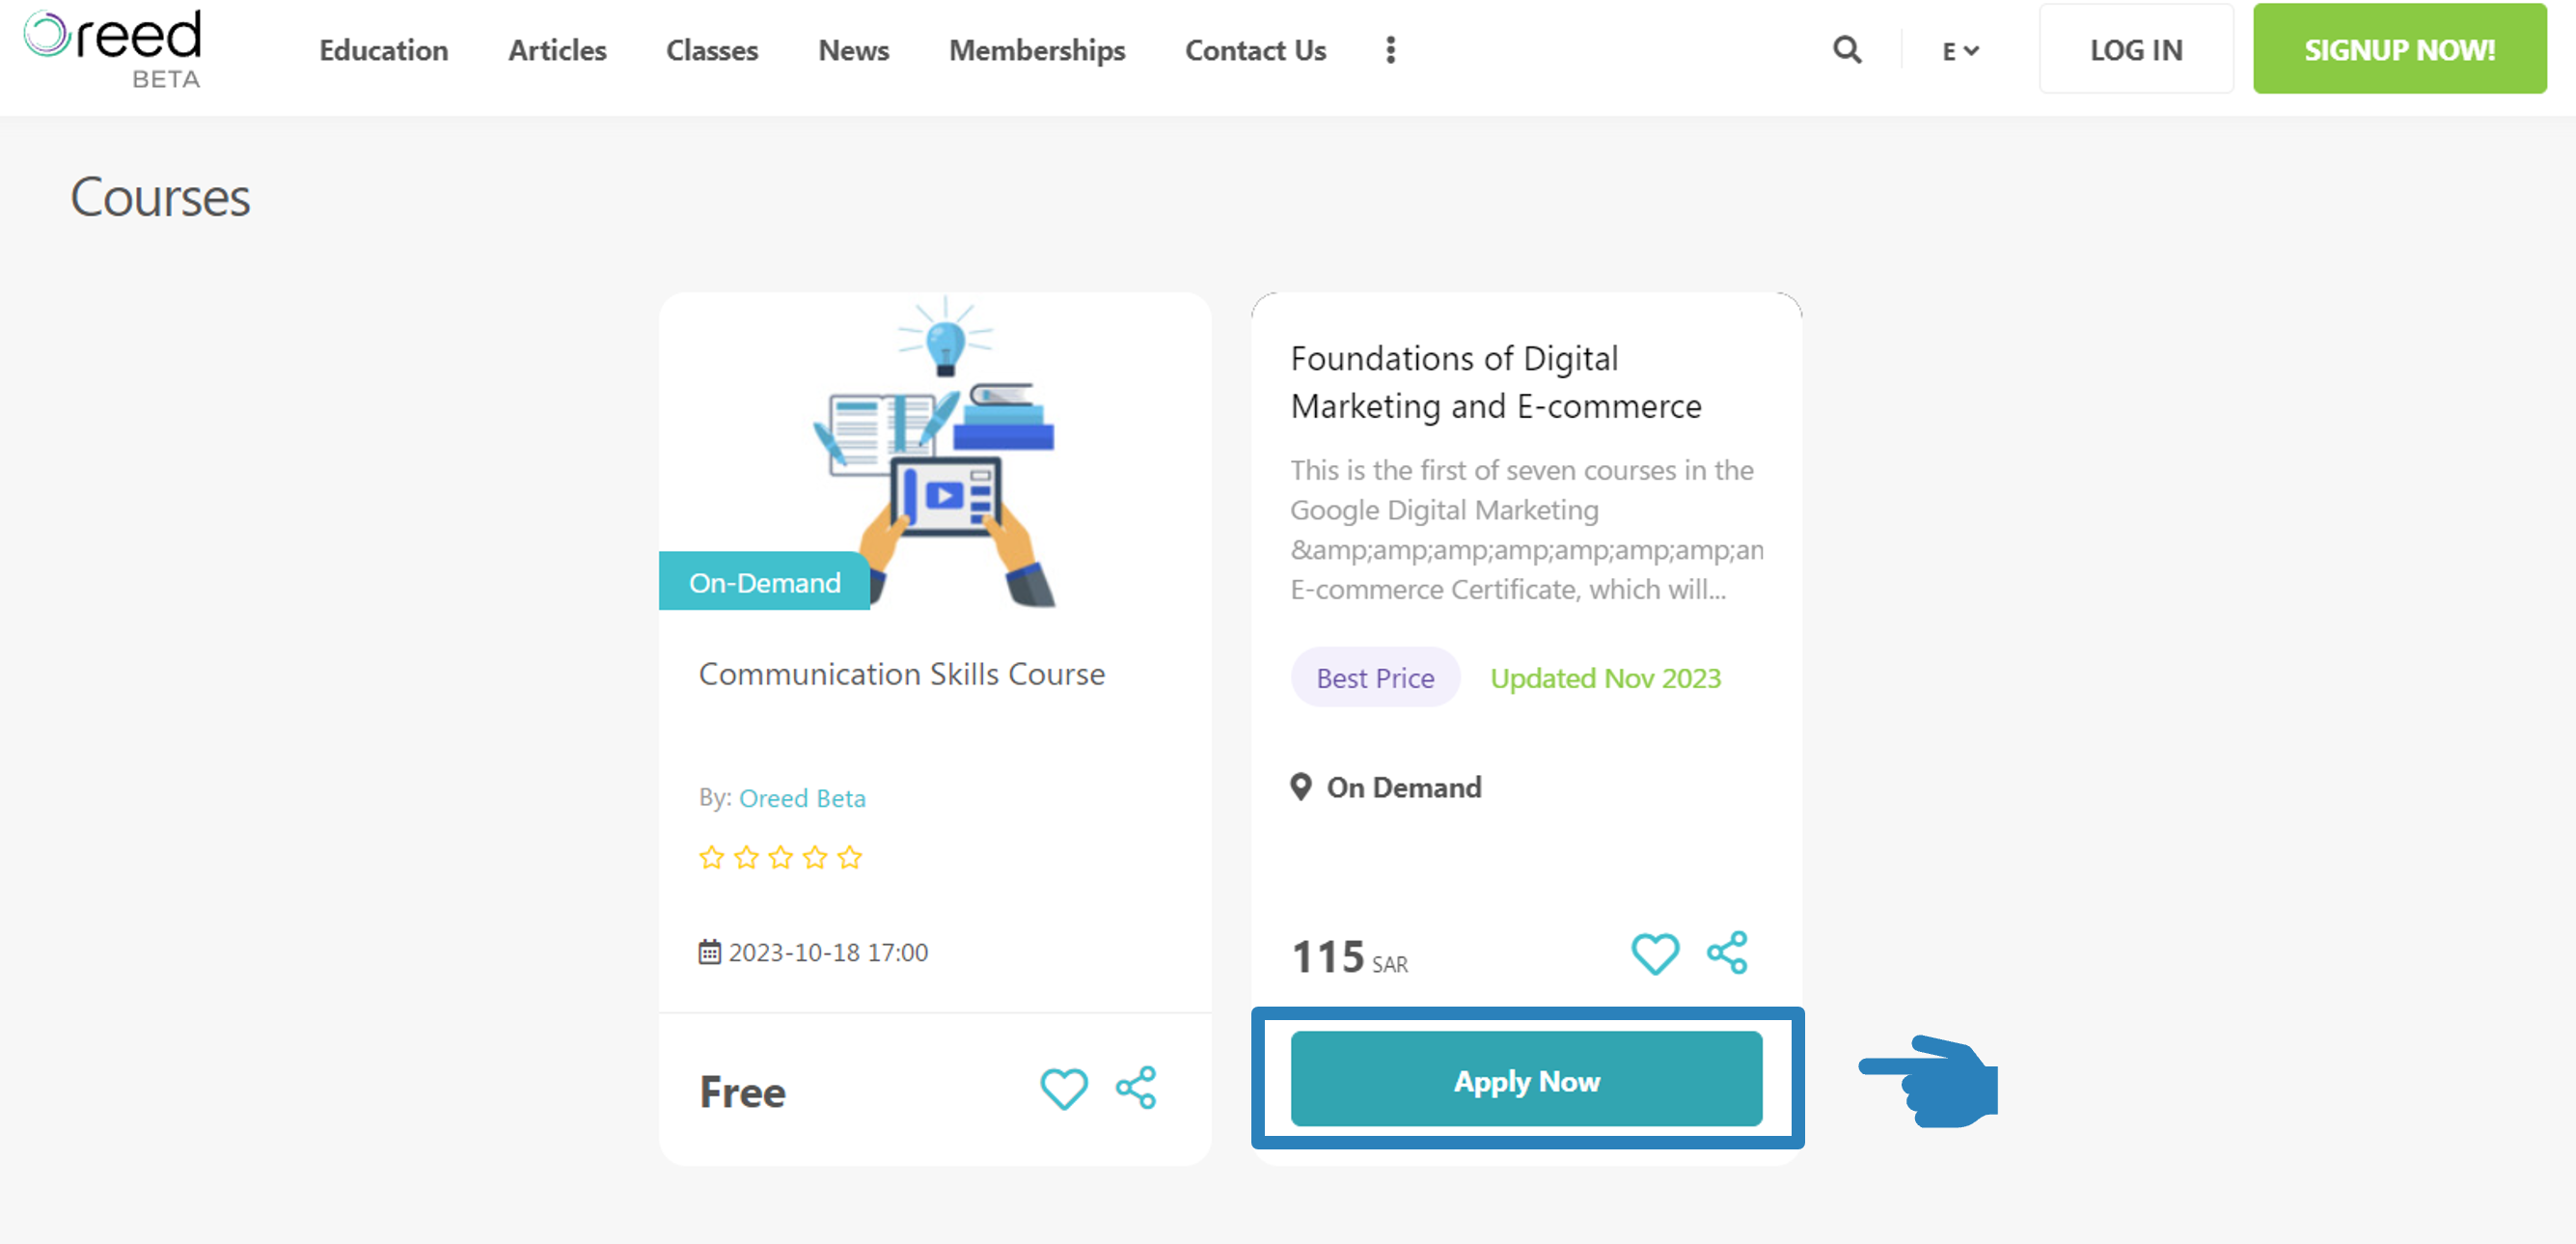
Task: Click the Apply Now button
Action: (1526, 1079)
